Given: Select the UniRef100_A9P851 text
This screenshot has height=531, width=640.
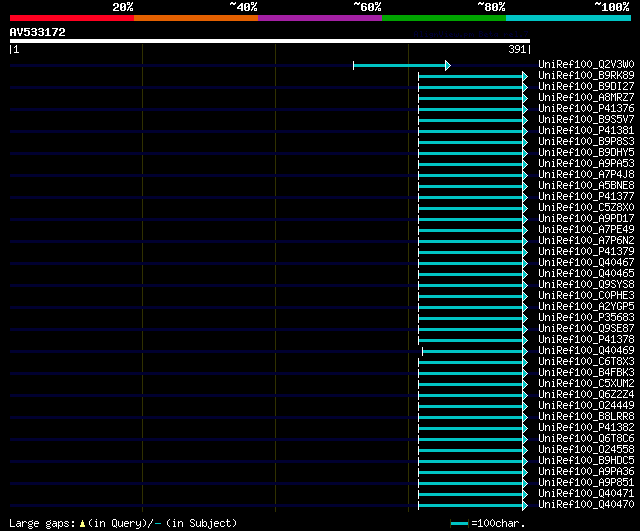Looking at the screenshot, I should [x=586, y=483].
